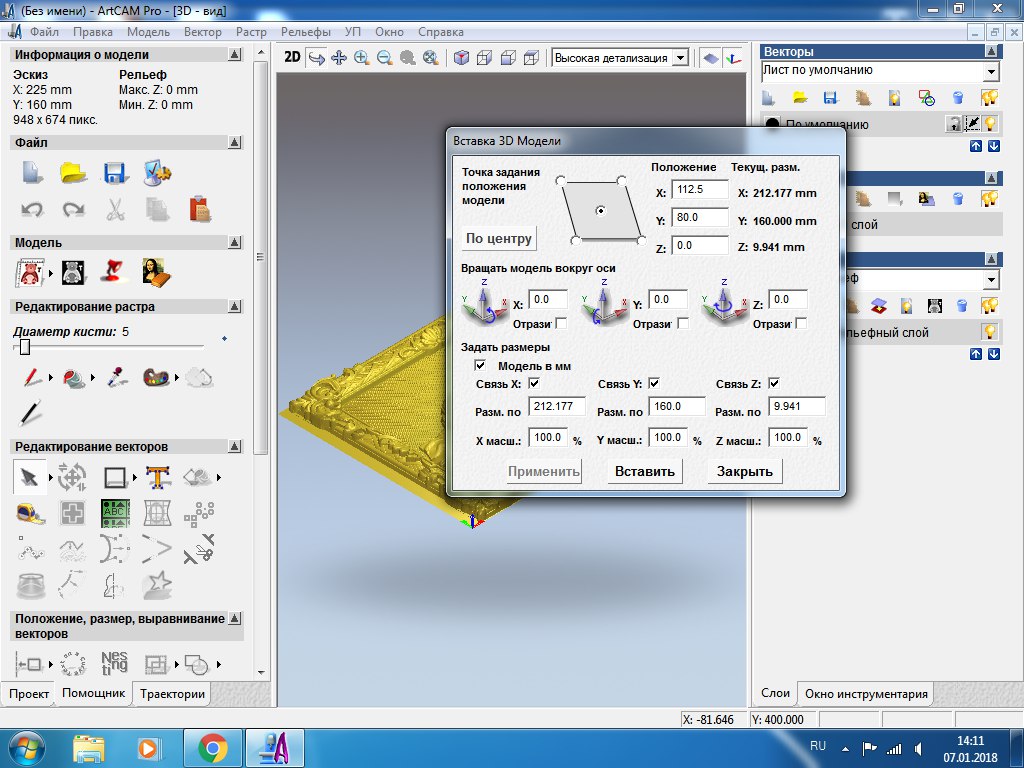This screenshot has width=1024, height=768.
Task: Click the pan four-arrow icon in 3D toolbar
Action: (x=339, y=58)
